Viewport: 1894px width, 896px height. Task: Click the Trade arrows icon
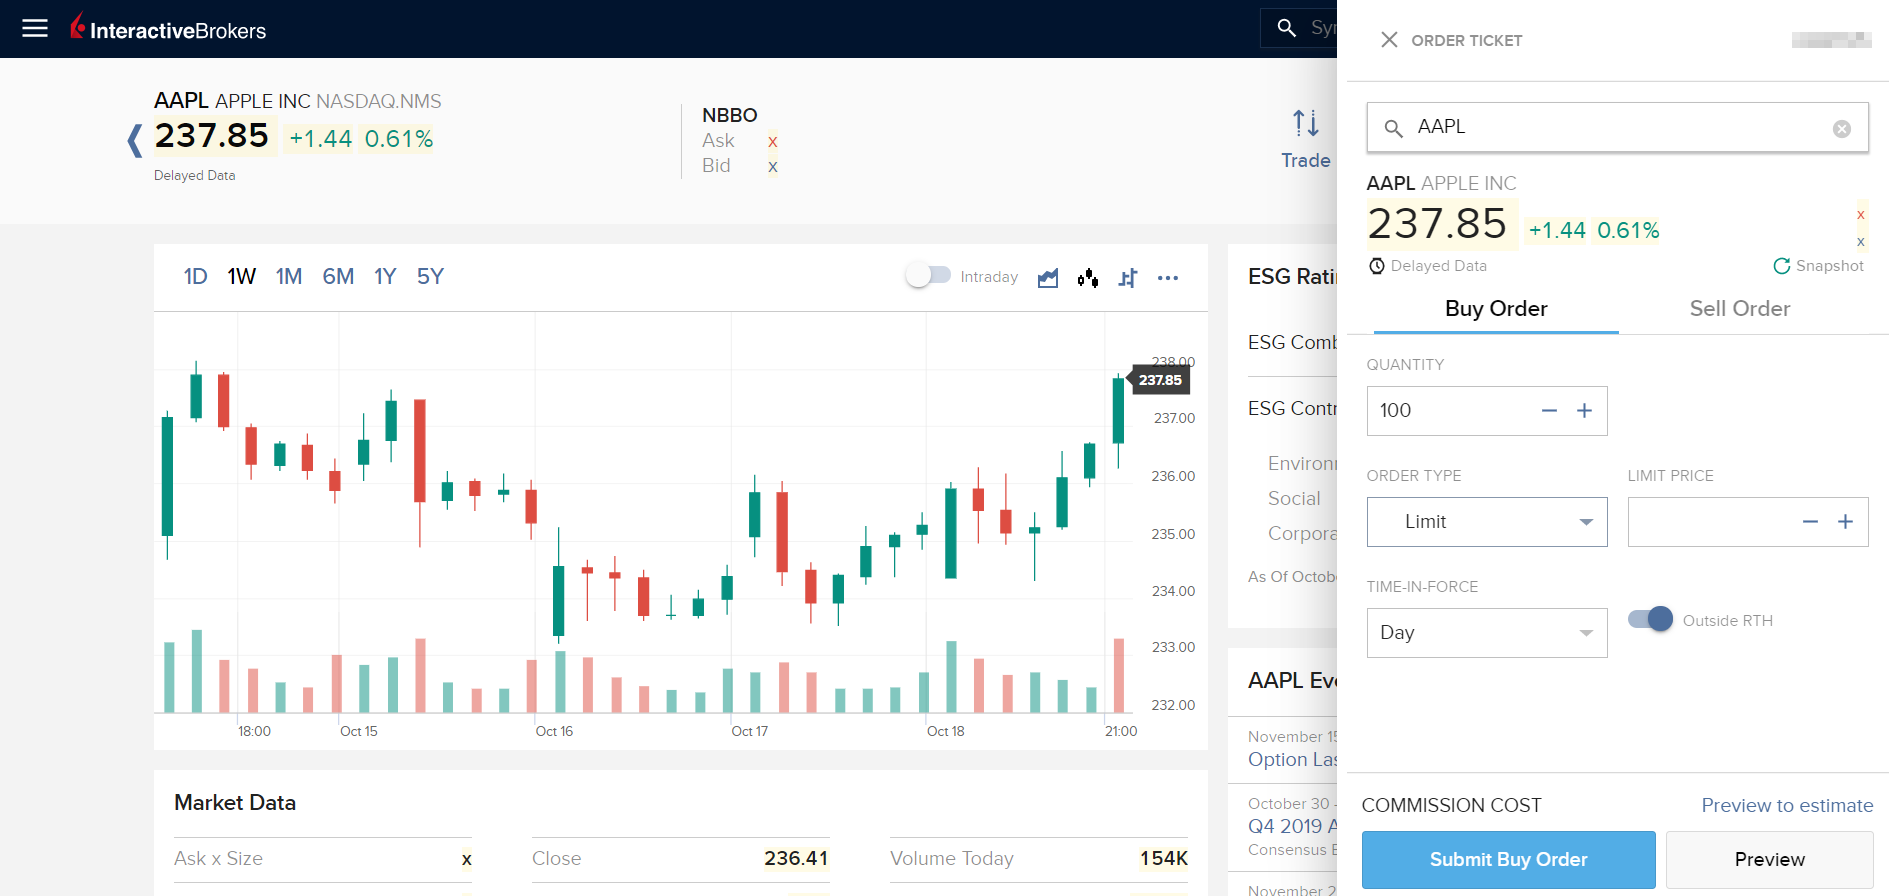(1305, 123)
